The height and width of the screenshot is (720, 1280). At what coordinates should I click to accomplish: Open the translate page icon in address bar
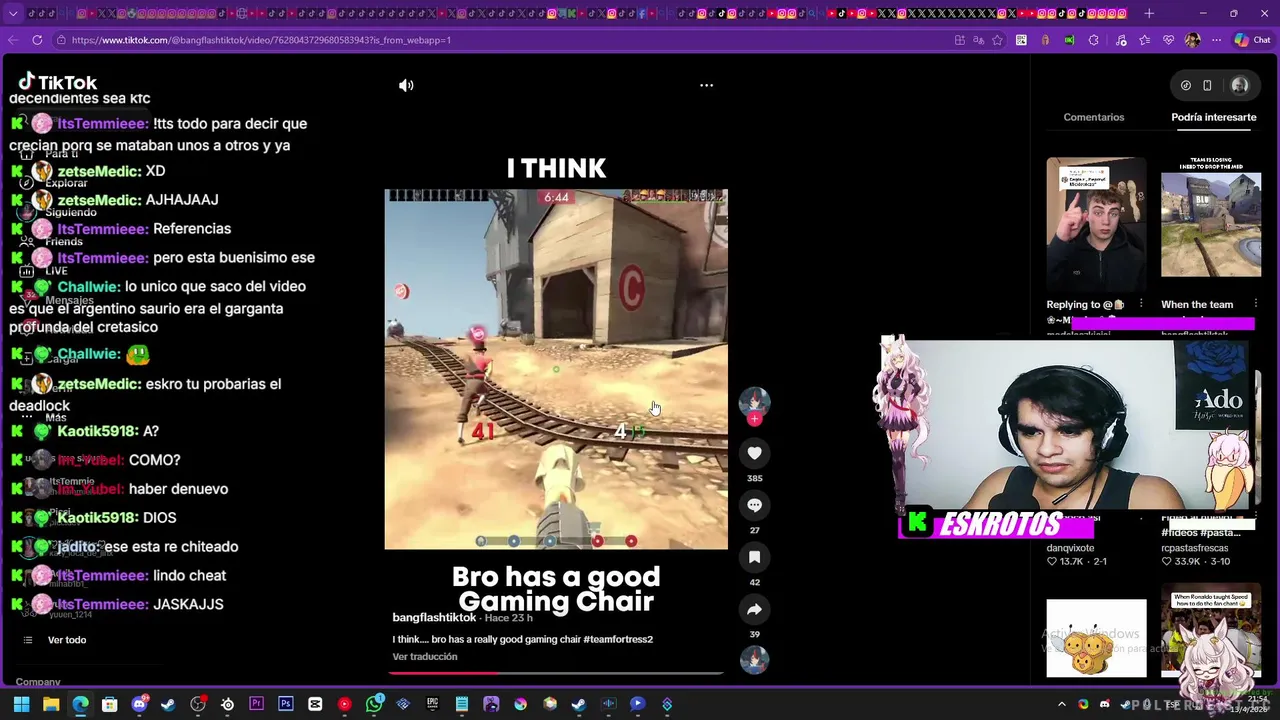[978, 40]
